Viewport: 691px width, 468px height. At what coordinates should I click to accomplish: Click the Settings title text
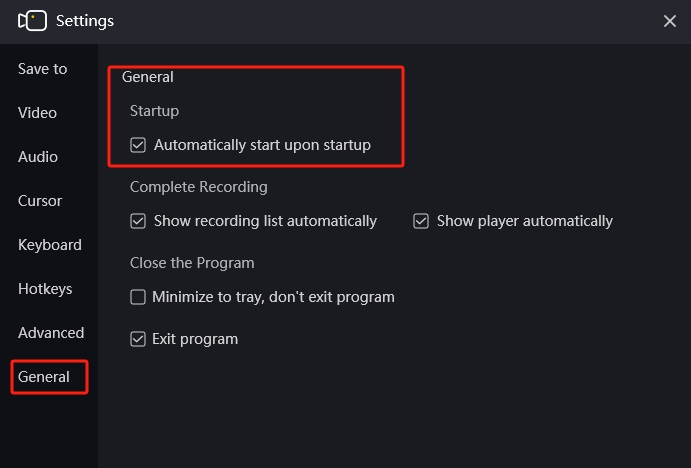tap(85, 21)
